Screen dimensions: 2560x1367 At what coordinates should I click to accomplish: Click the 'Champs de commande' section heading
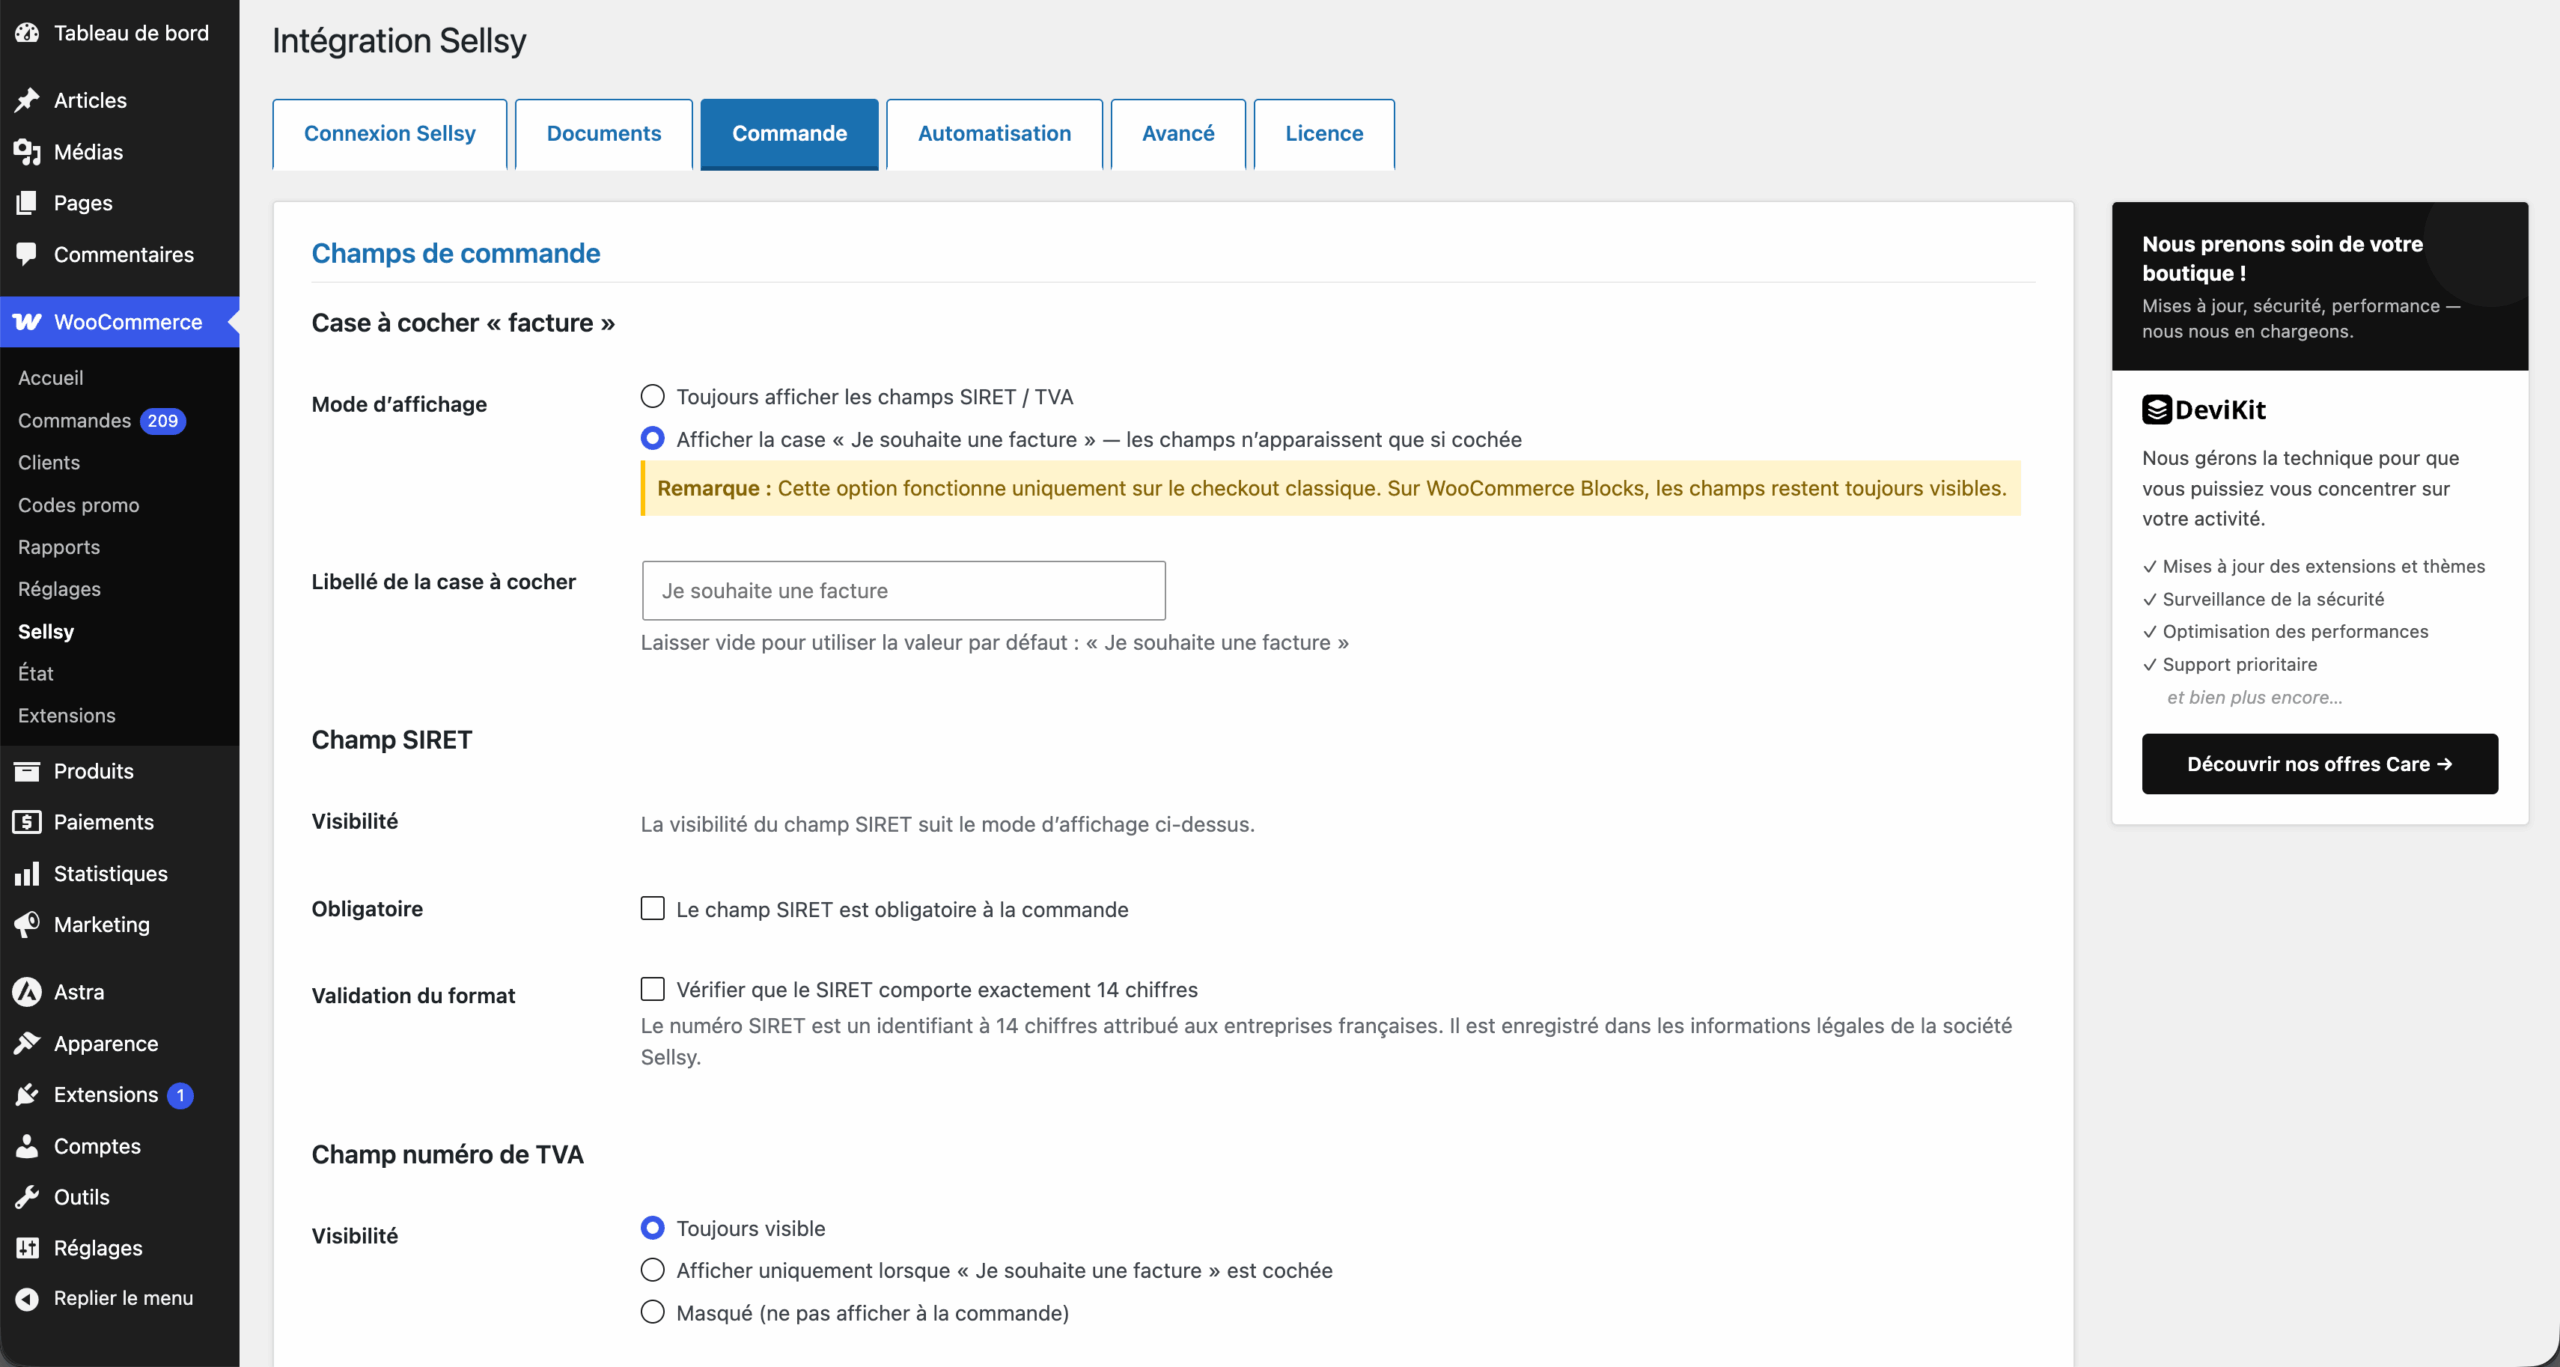[x=456, y=254]
